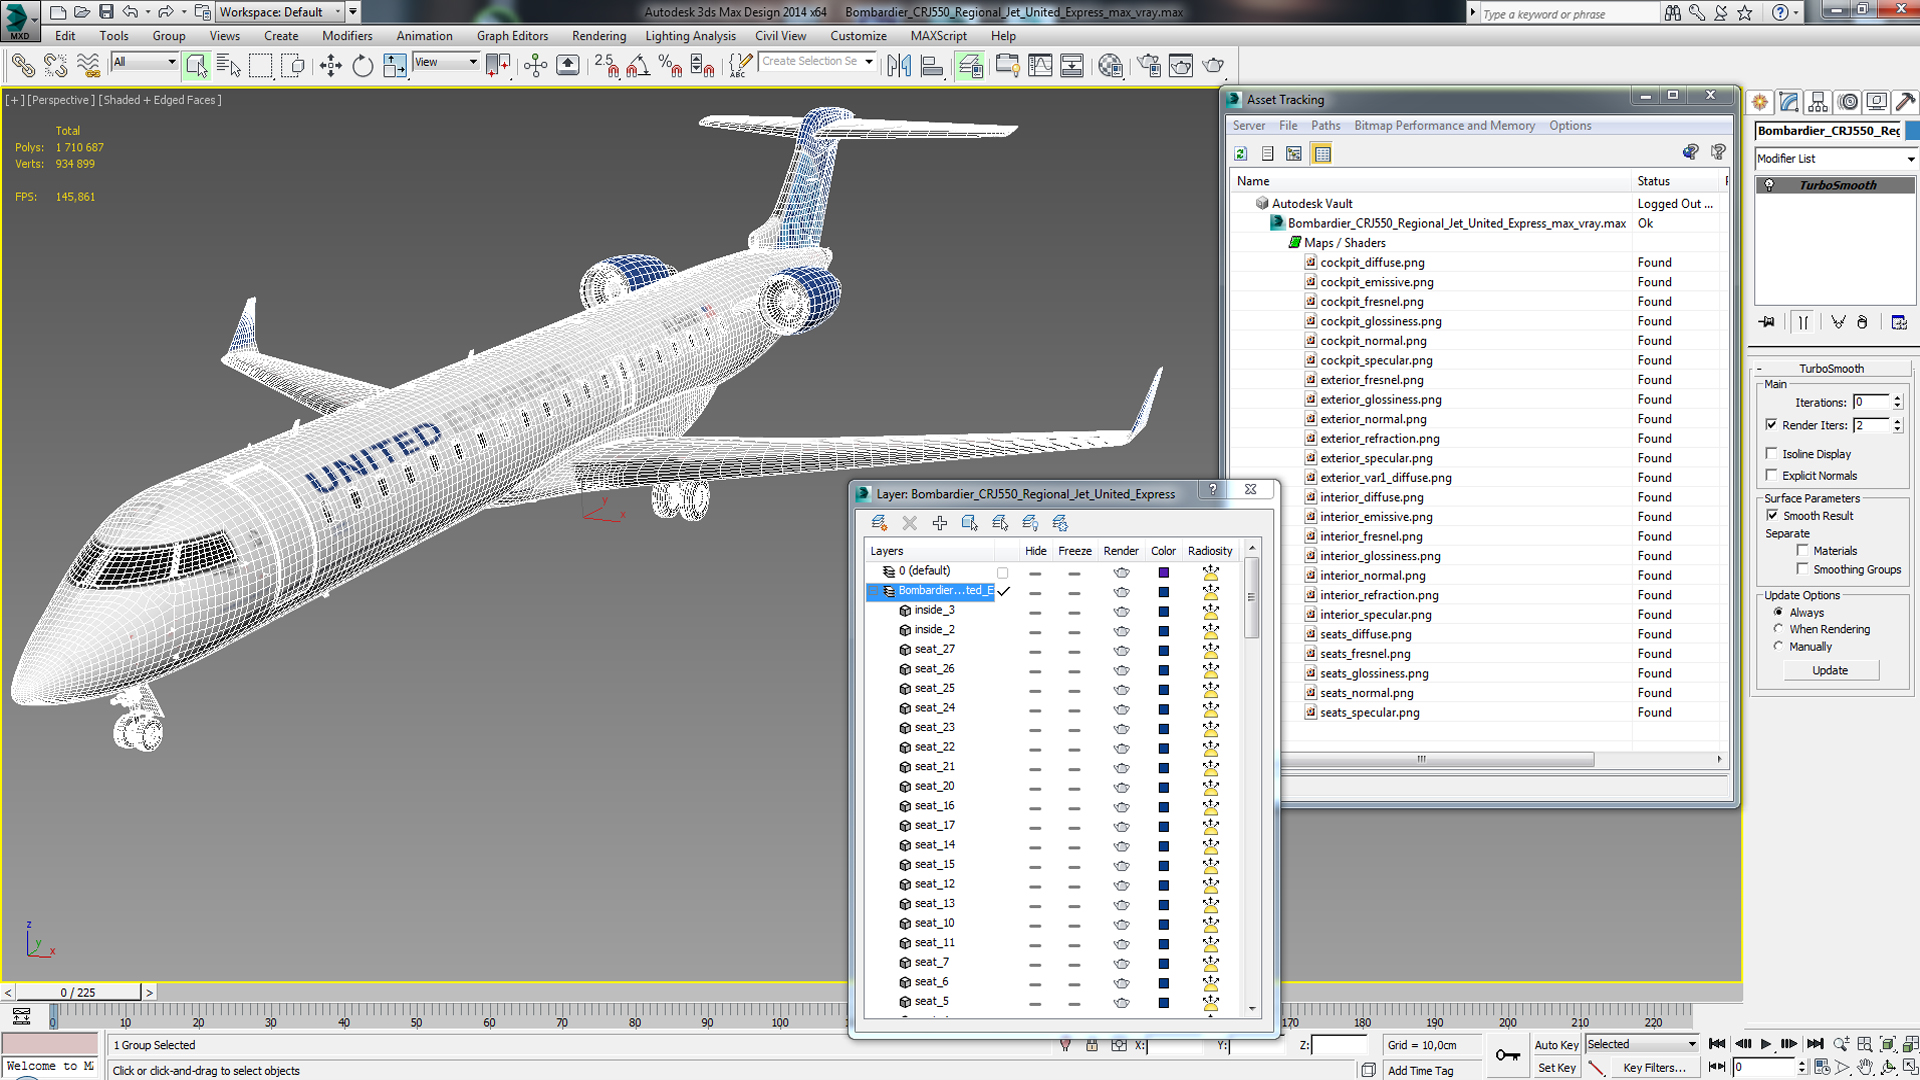Check the 0 (default) layer current box
Image resolution: width=1920 pixels, height=1080 pixels.
coord(1002,573)
